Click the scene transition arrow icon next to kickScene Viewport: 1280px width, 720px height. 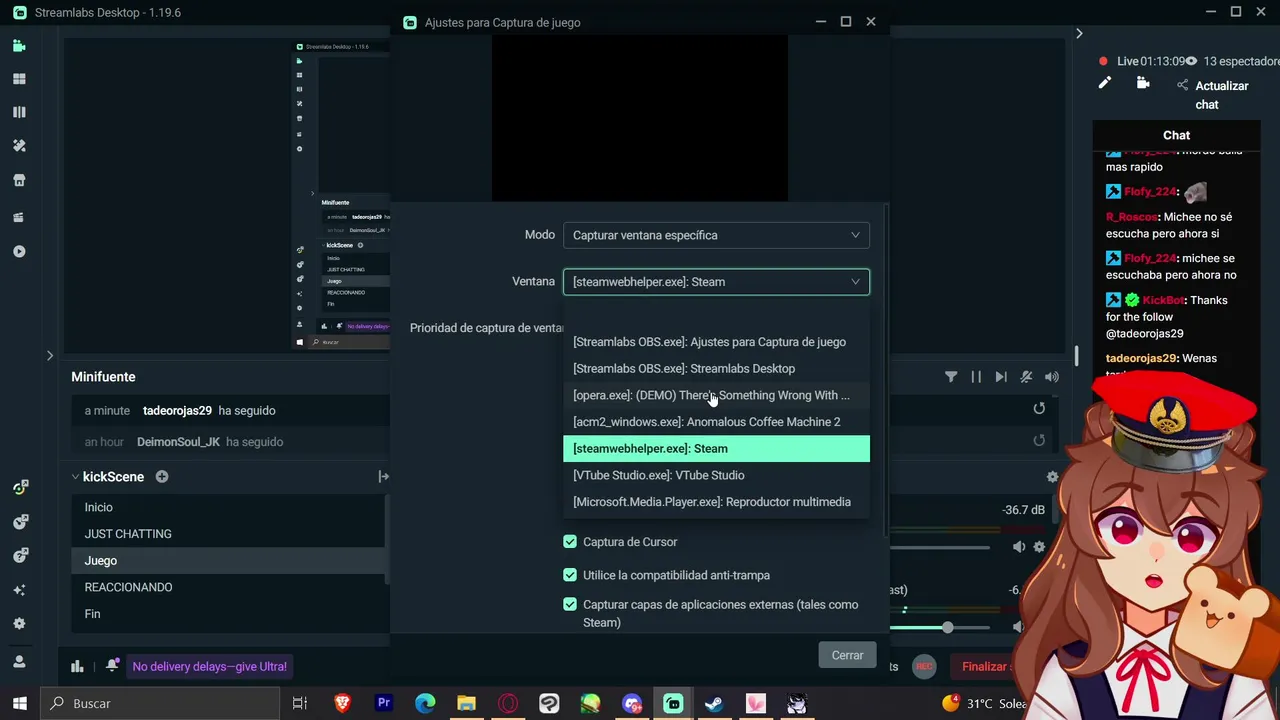click(x=383, y=477)
